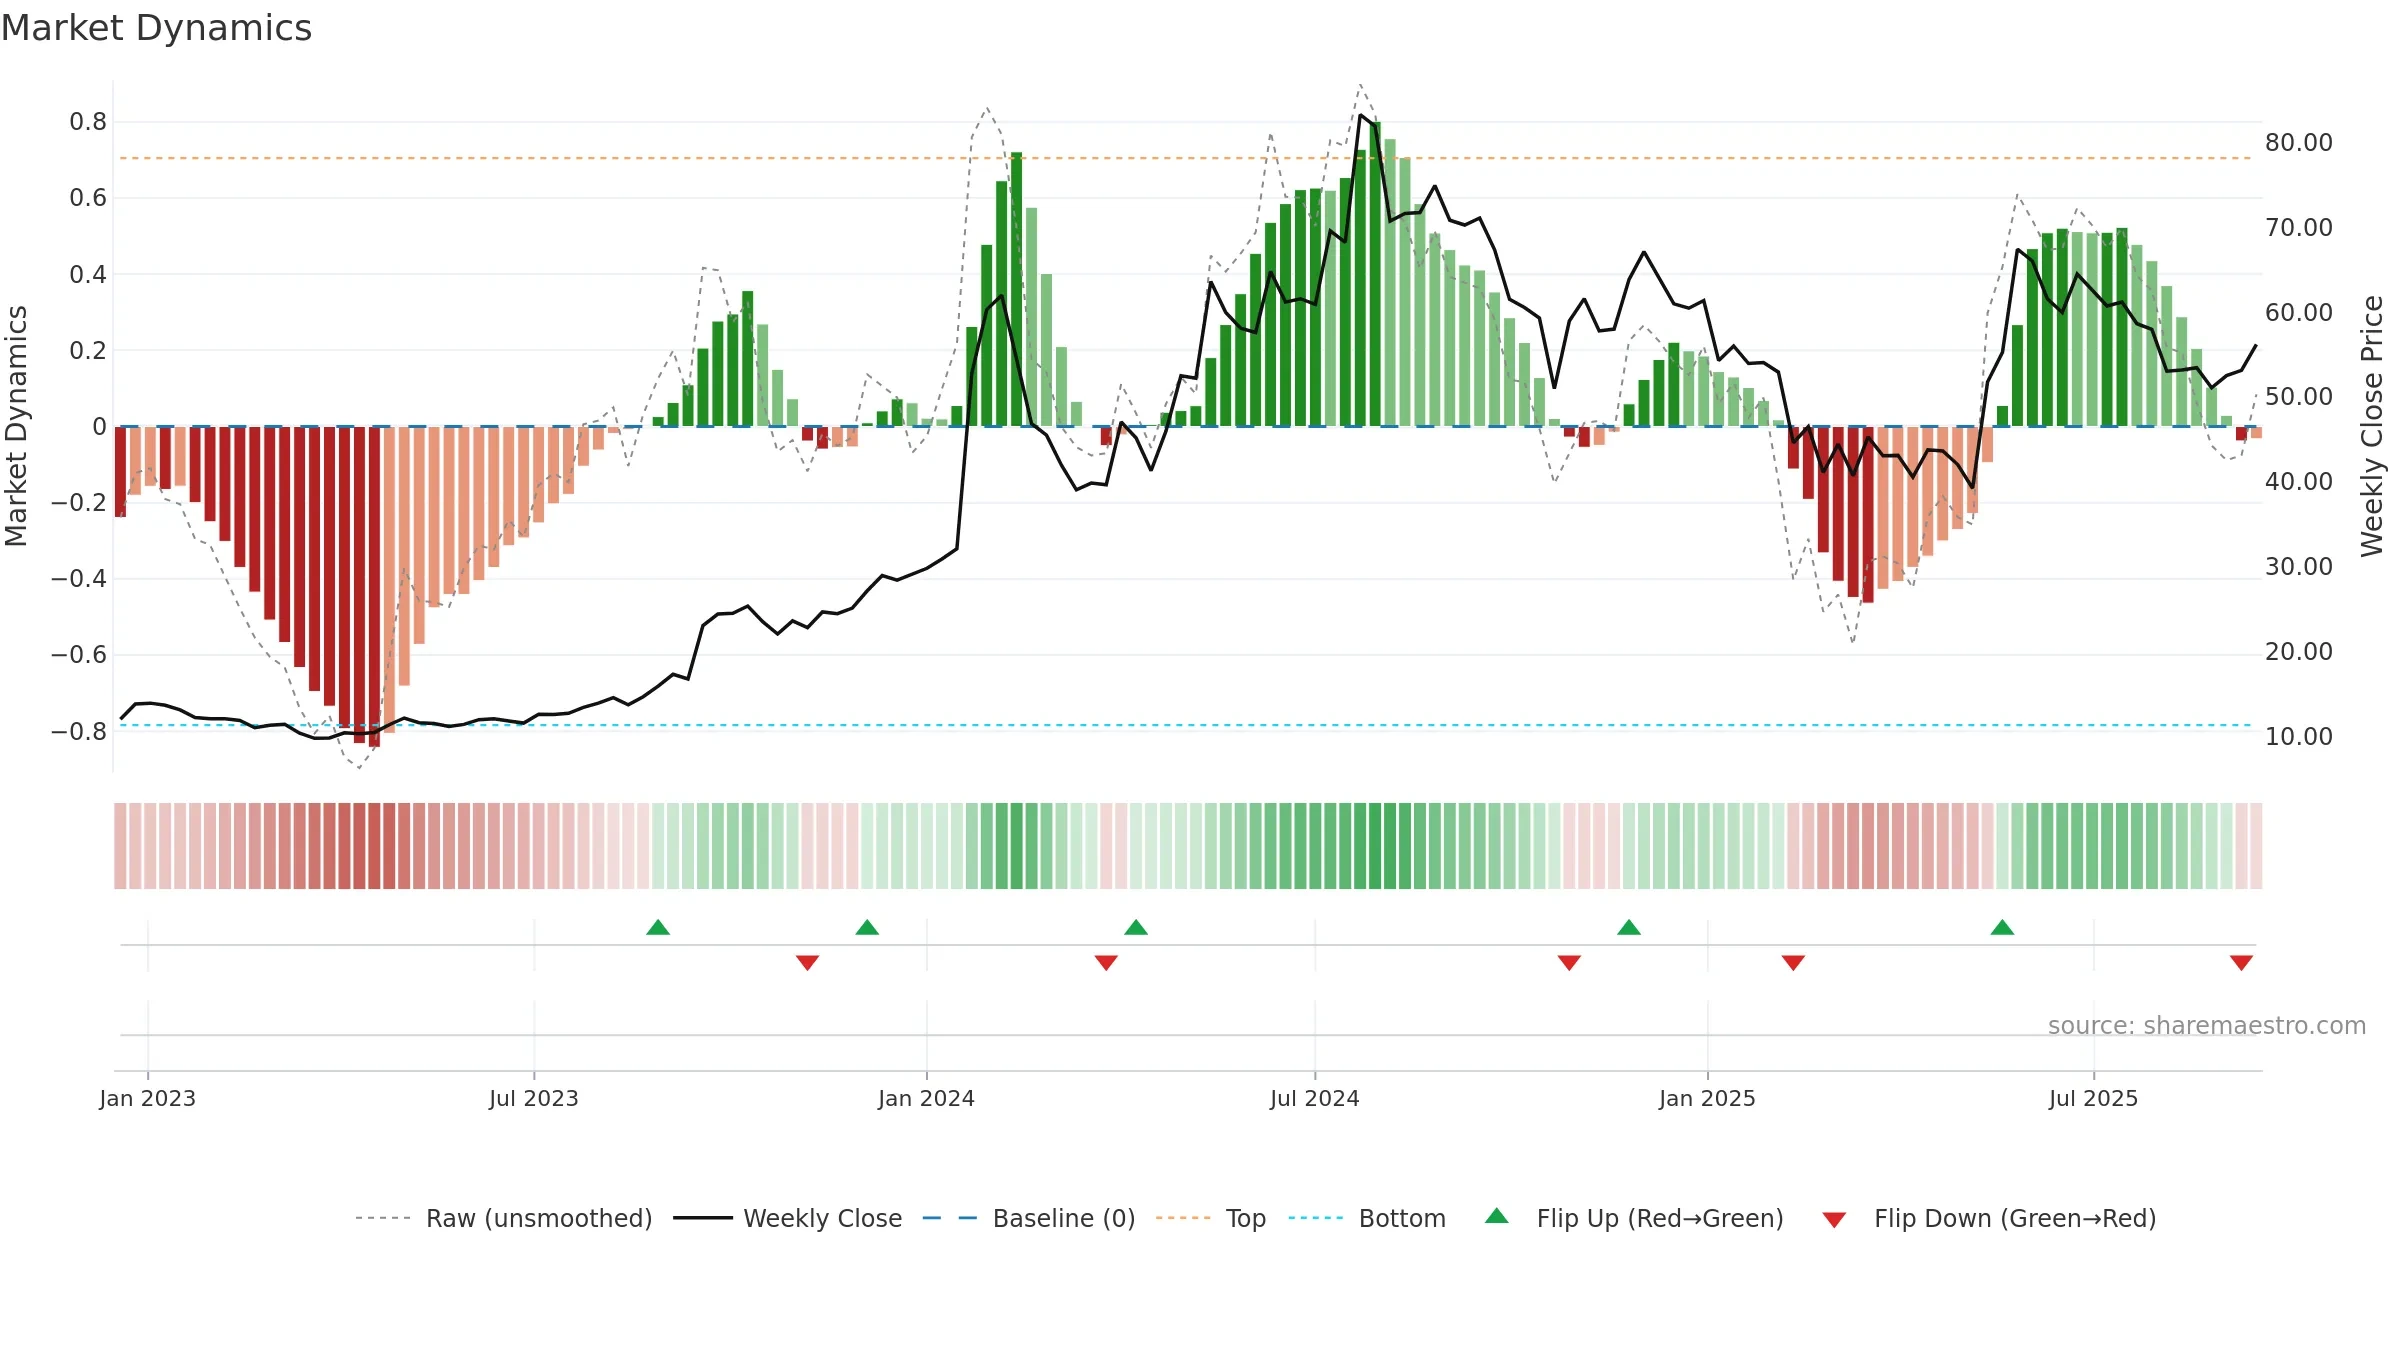Screen dimensions: 2400x1350
Task: Click the 10.00 price tick label
Action: (2299, 736)
